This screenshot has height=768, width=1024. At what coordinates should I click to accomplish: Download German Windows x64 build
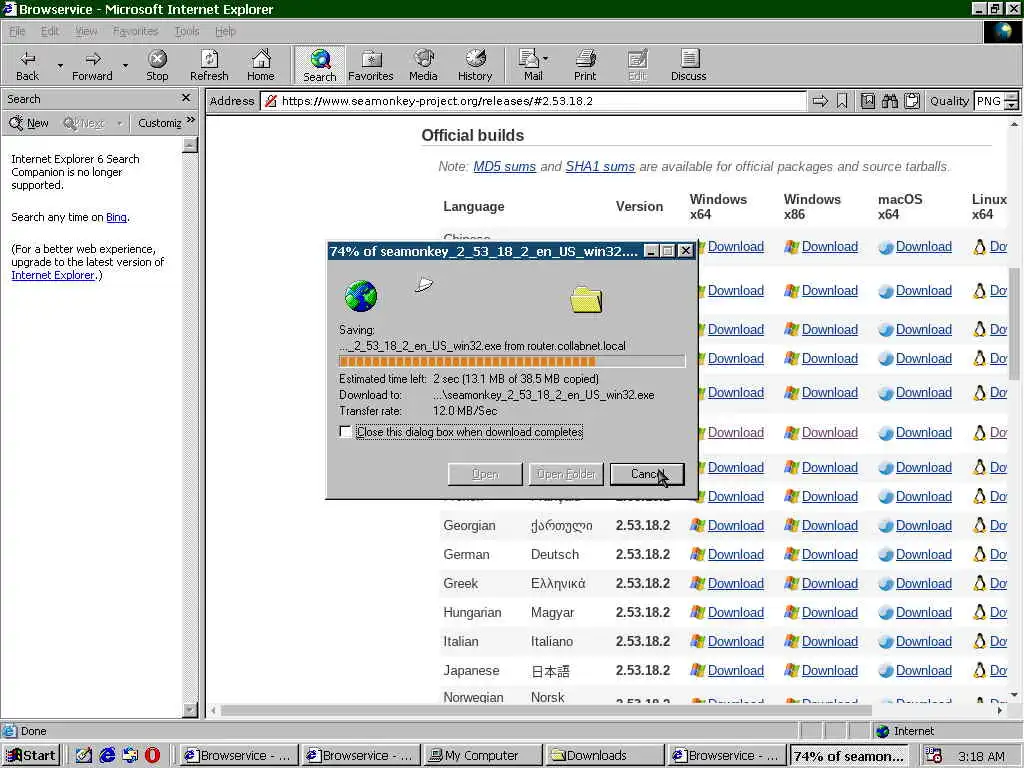pos(735,554)
